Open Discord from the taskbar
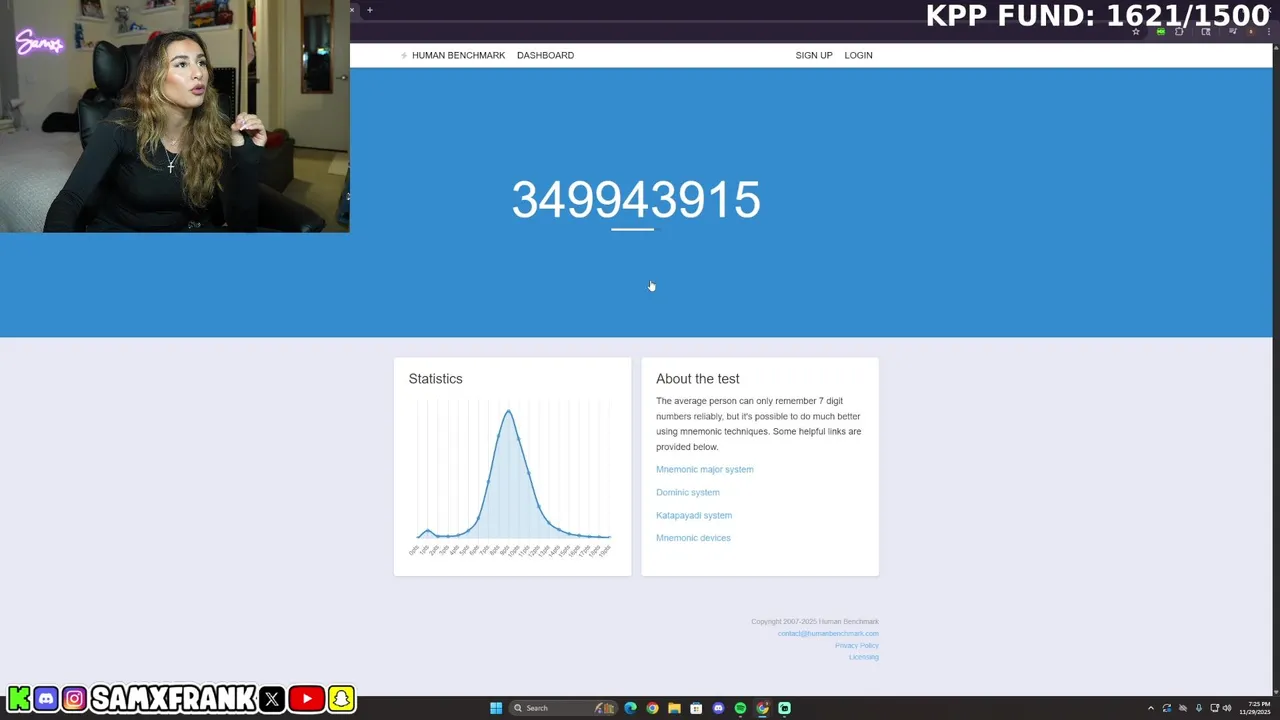 pyautogui.click(x=718, y=708)
